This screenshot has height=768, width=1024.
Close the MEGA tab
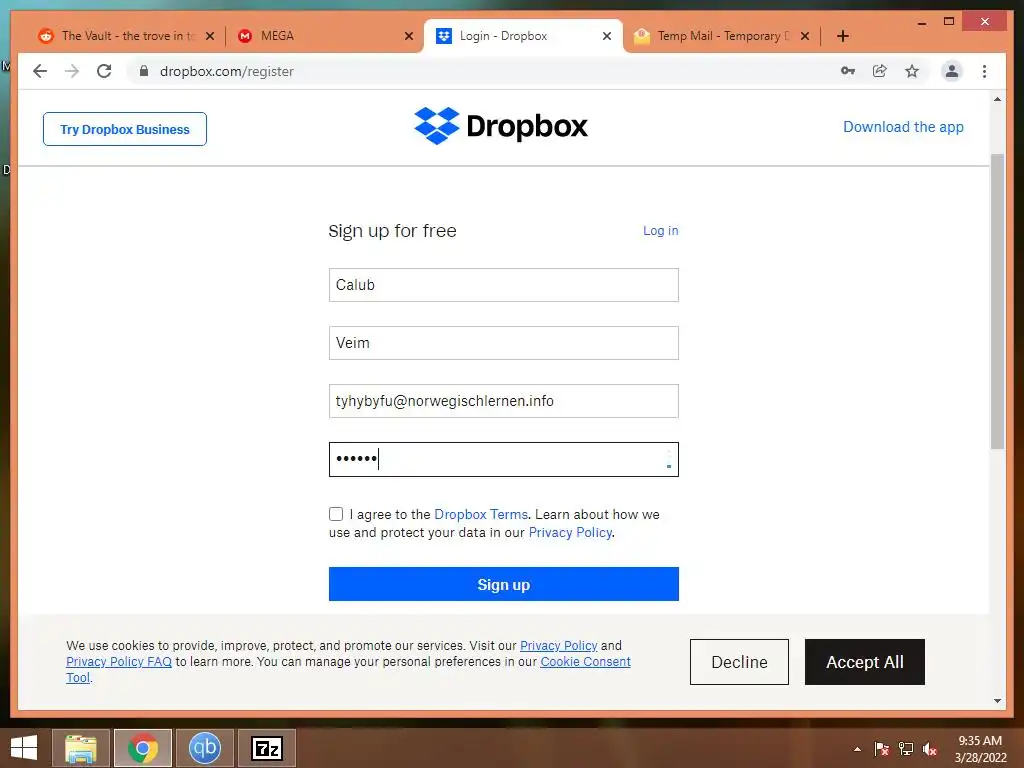409,36
